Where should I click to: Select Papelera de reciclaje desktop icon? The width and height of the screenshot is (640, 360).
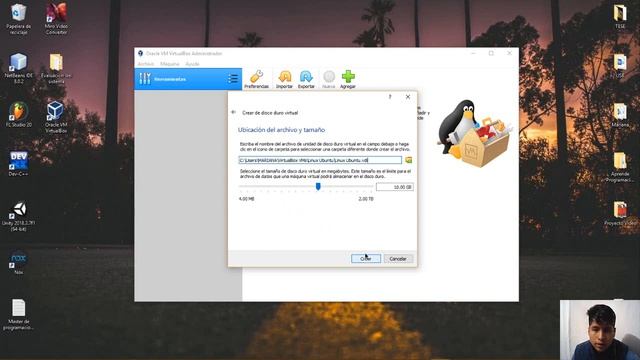[x=18, y=19]
